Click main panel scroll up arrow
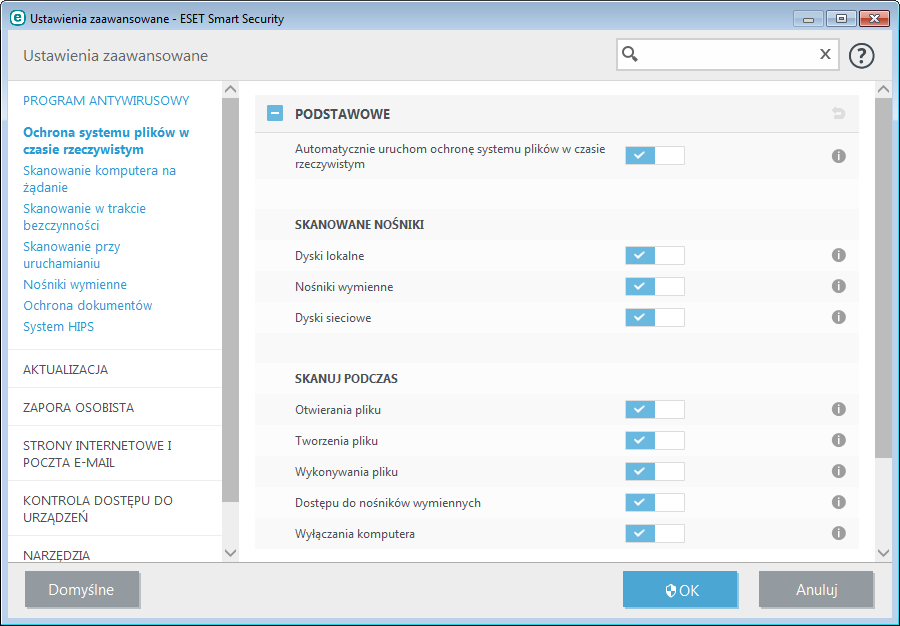900x626 pixels. (x=883, y=90)
